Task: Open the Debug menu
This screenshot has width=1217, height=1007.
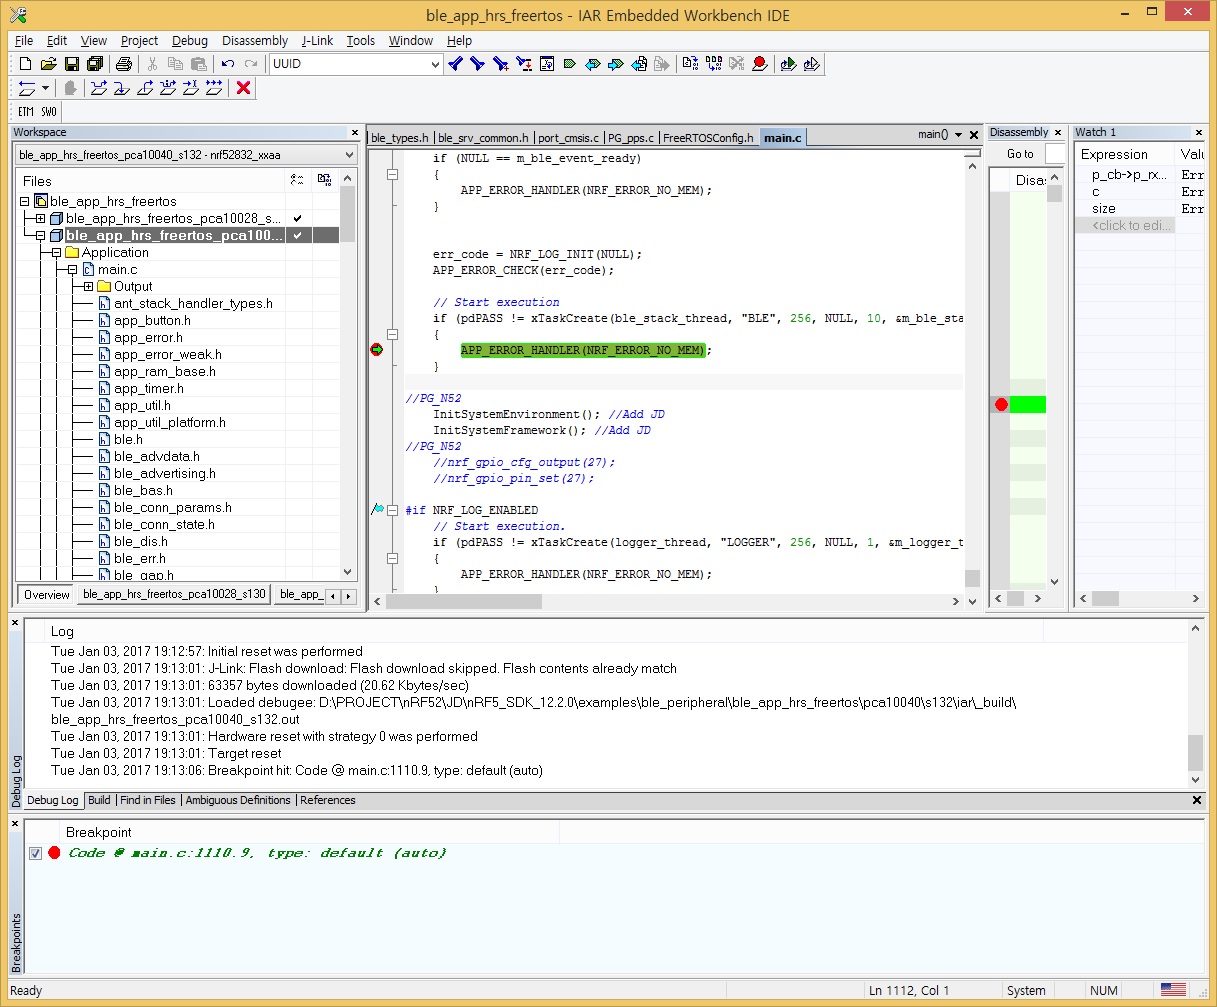Action: click(190, 41)
